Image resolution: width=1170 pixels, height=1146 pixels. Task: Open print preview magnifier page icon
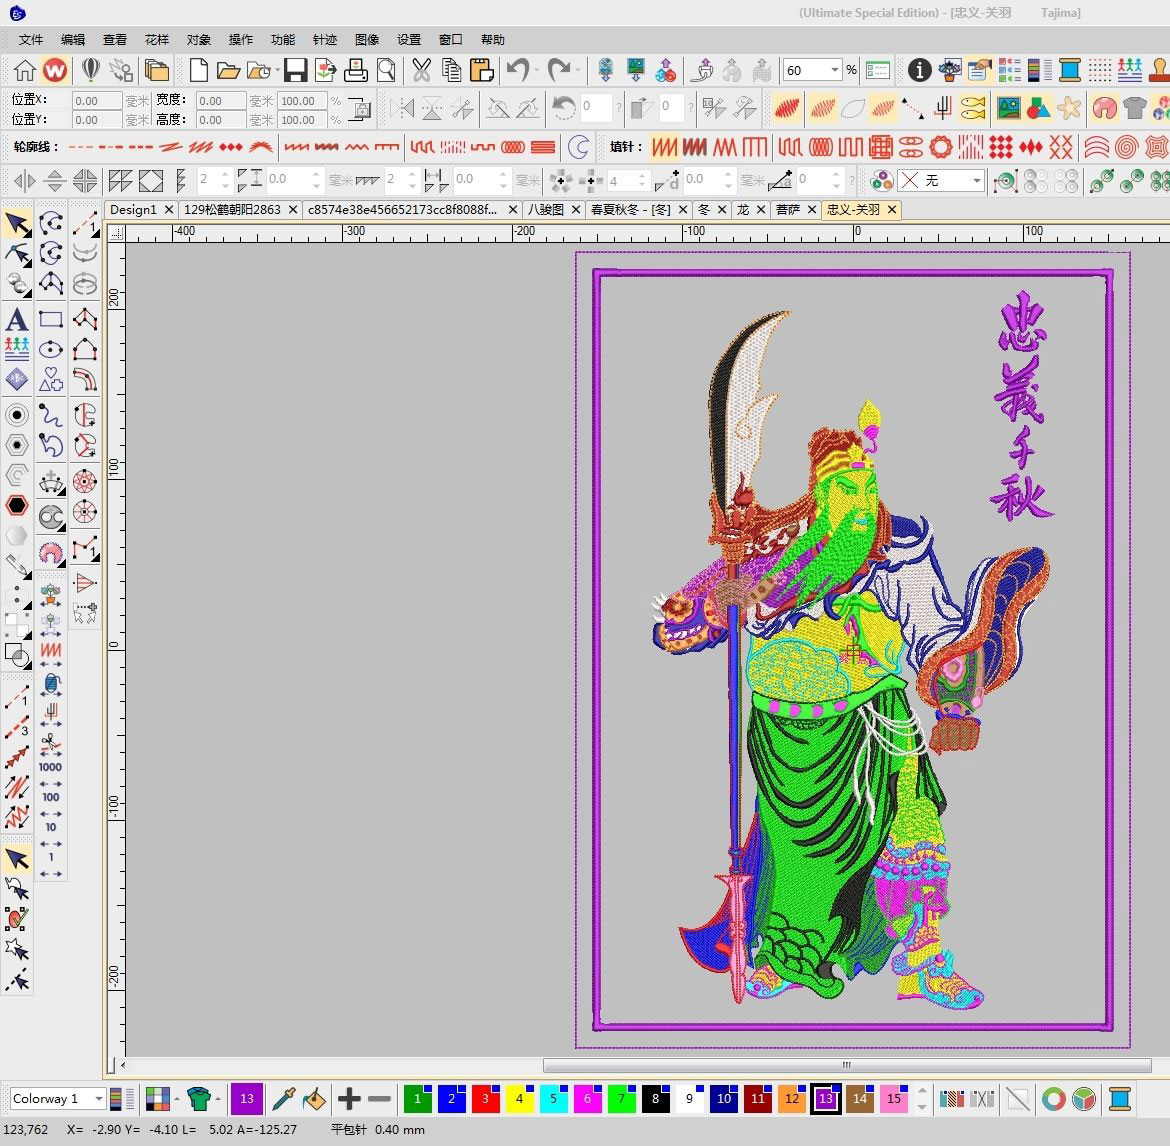click(386, 71)
